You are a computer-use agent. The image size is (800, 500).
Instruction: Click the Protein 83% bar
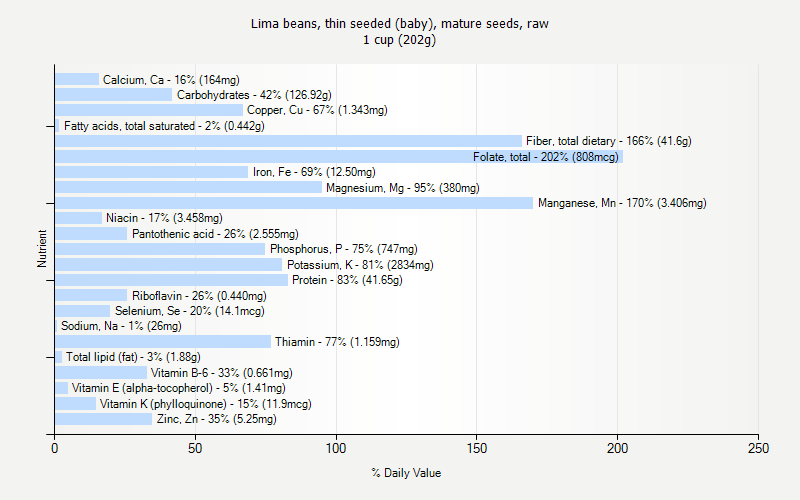[x=171, y=280]
